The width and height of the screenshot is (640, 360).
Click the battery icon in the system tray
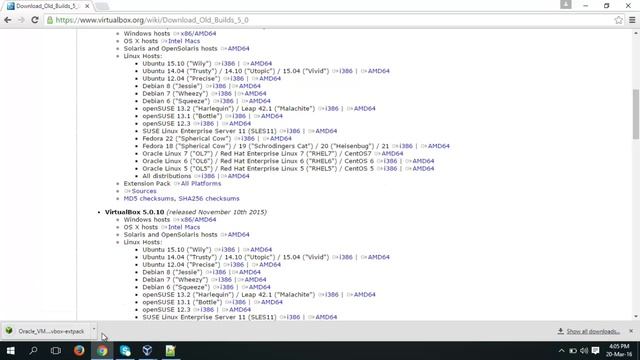pos(573,351)
